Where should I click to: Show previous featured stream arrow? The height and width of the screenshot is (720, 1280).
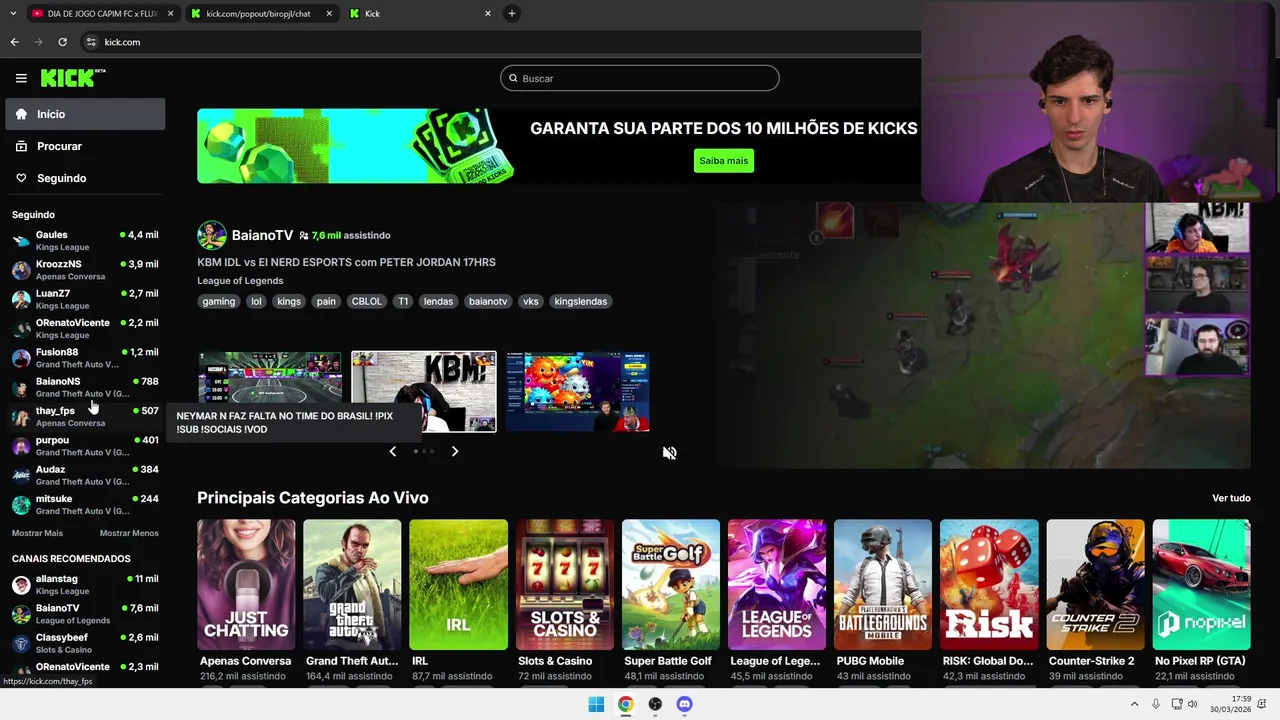(392, 451)
